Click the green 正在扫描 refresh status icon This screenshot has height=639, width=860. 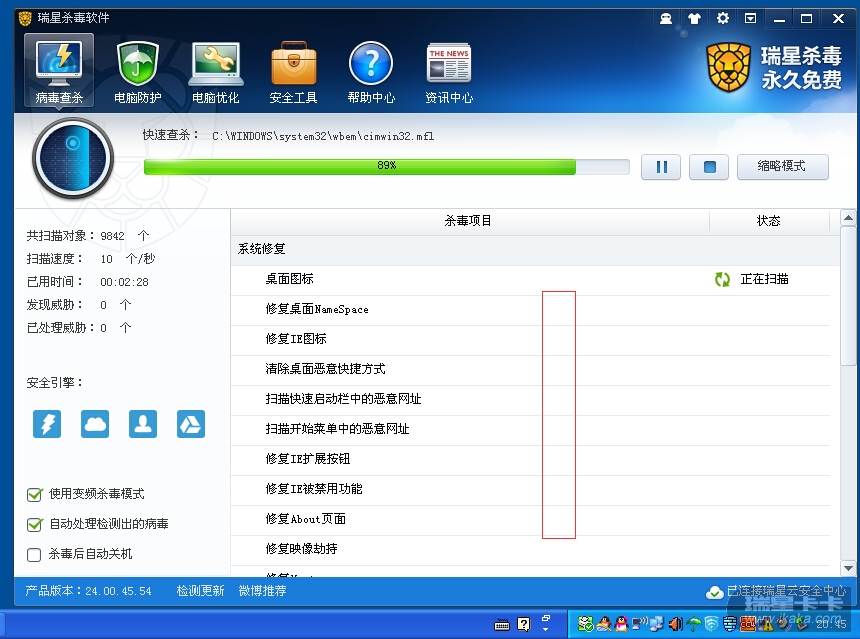click(x=722, y=280)
